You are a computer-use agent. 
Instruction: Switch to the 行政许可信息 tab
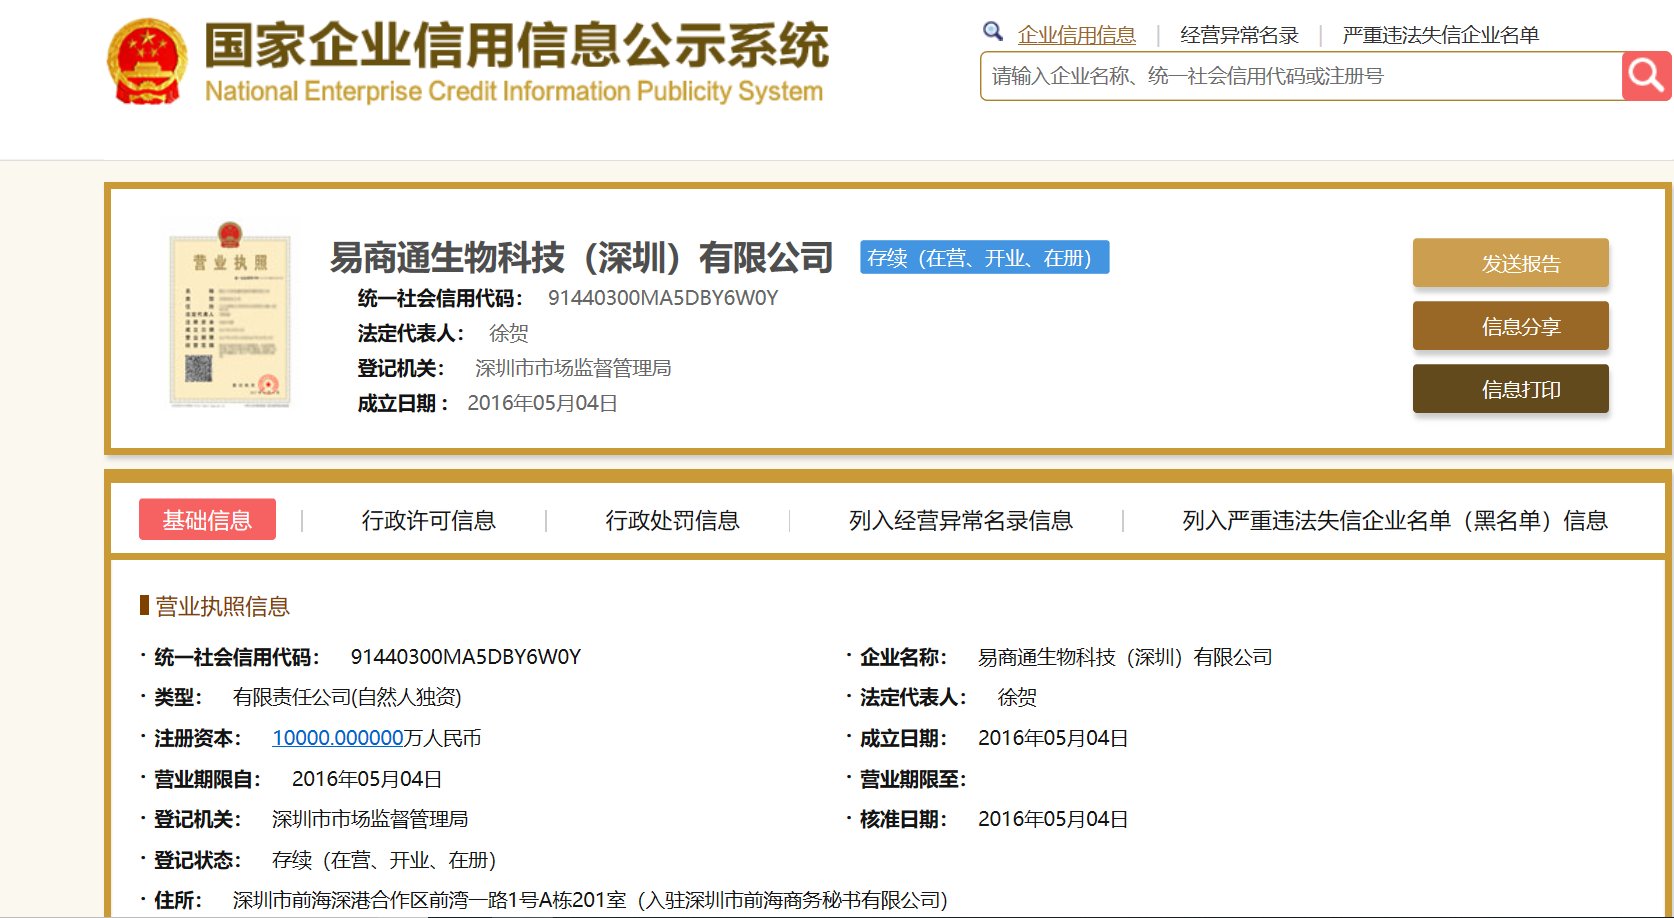click(x=430, y=520)
